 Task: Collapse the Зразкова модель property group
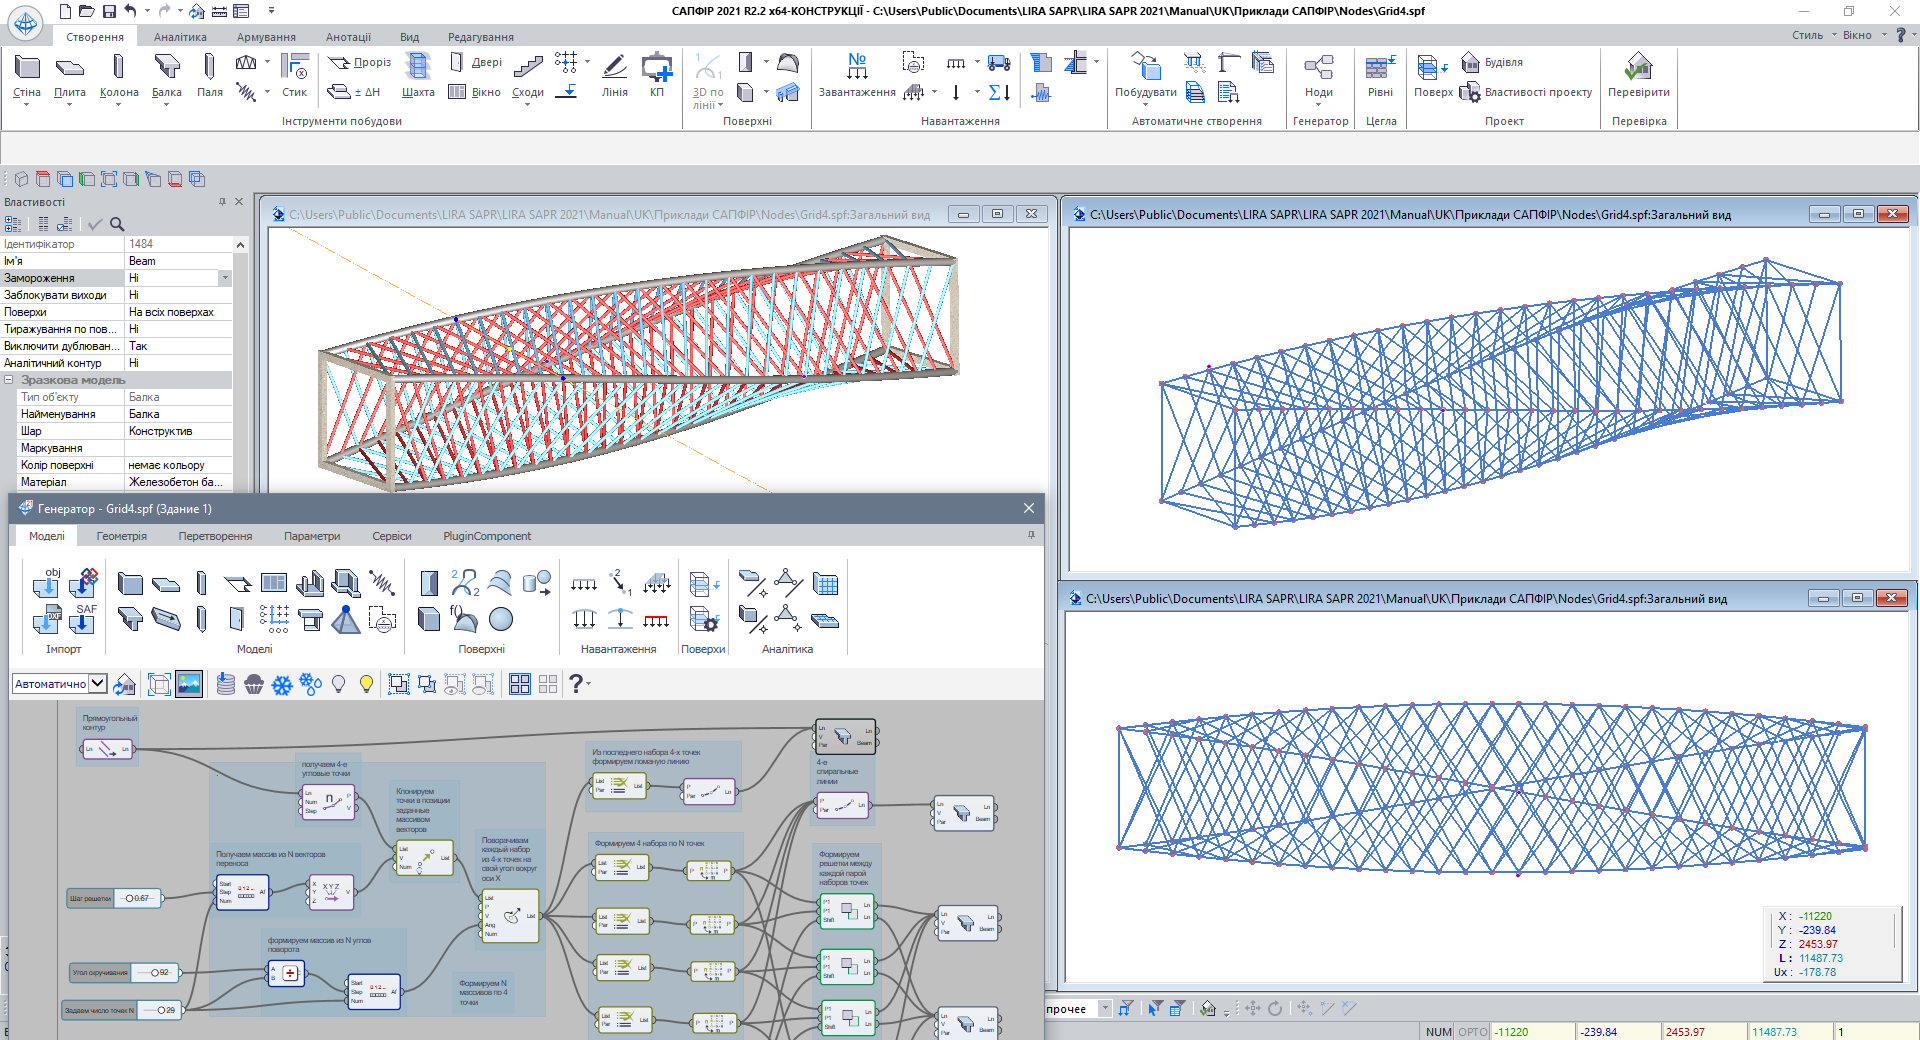point(9,380)
